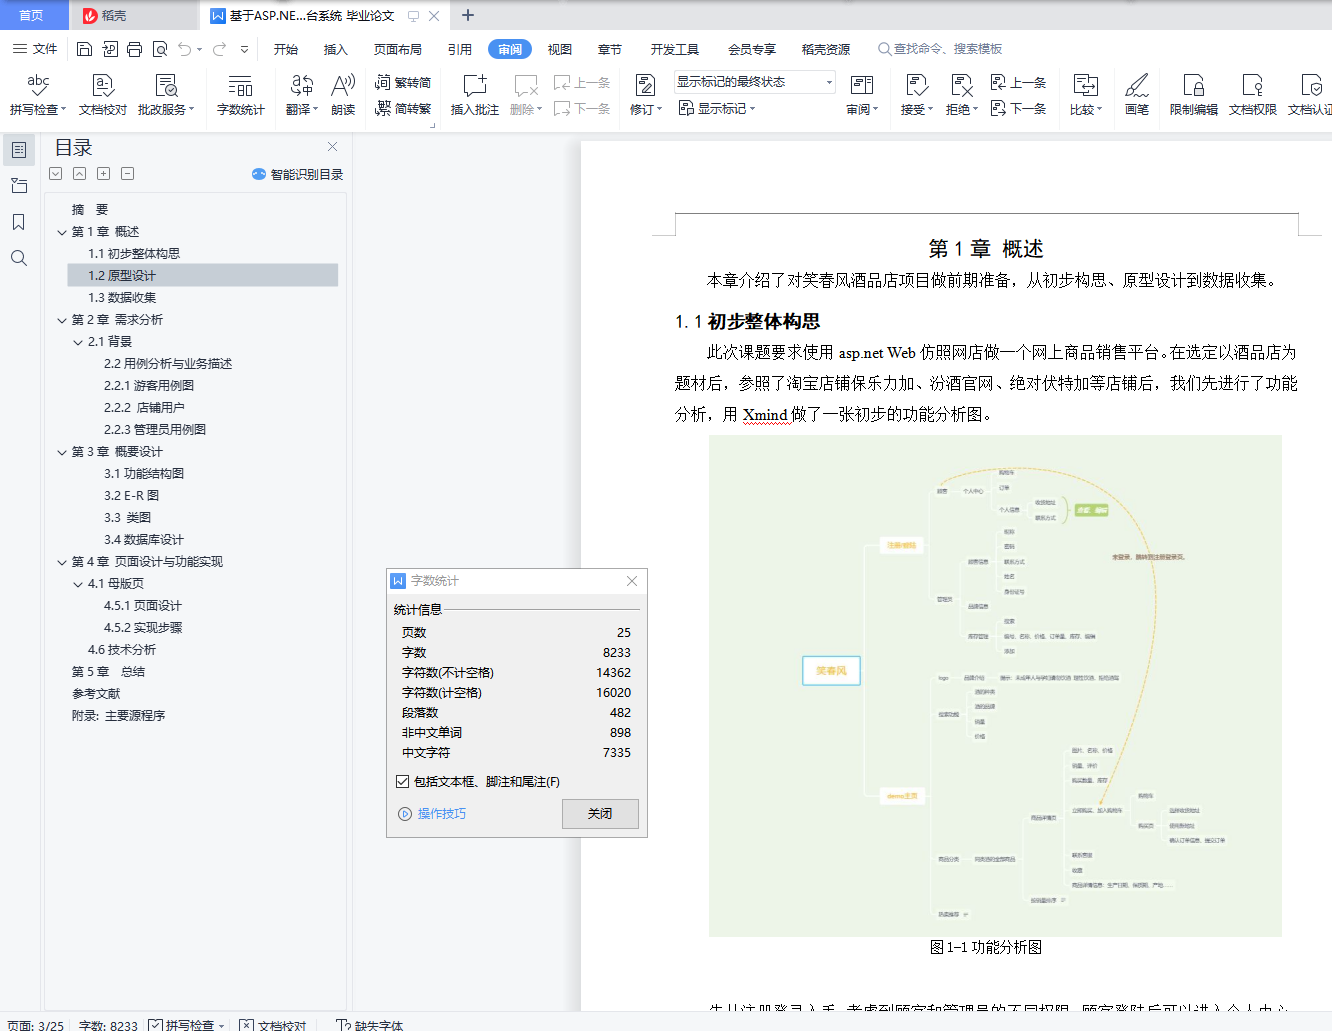
Task: Insert a comment with 插入批注
Action: click(x=475, y=94)
